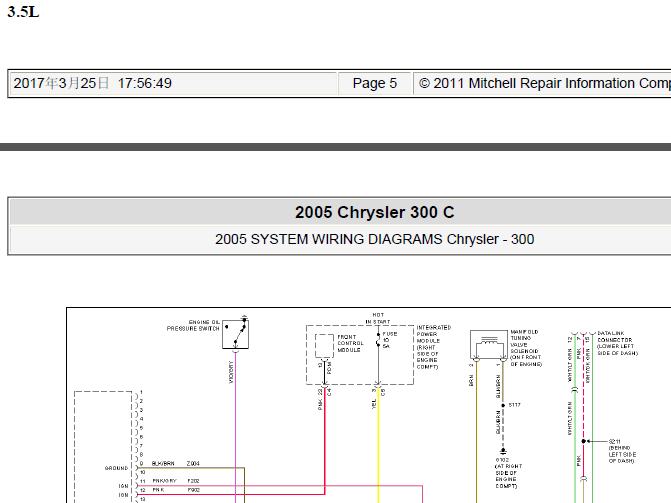Click the "FUSE 10 5A" label
Image resolution: width=671 pixels, height=503 pixels.
[x=390, y=340]
